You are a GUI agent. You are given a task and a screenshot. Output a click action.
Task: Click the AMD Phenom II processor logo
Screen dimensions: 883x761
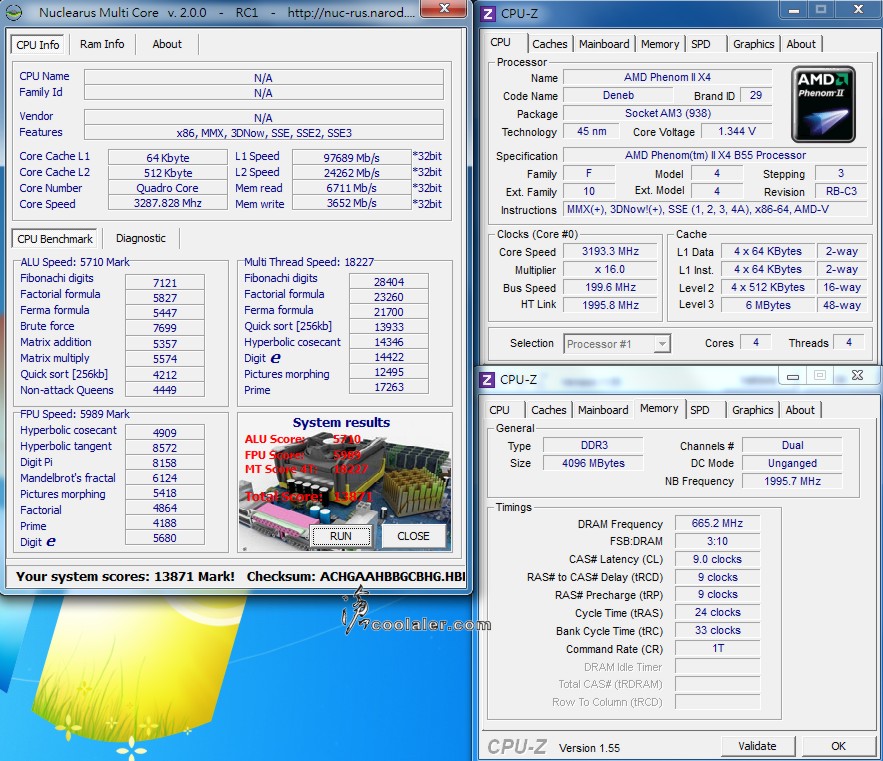823,104
